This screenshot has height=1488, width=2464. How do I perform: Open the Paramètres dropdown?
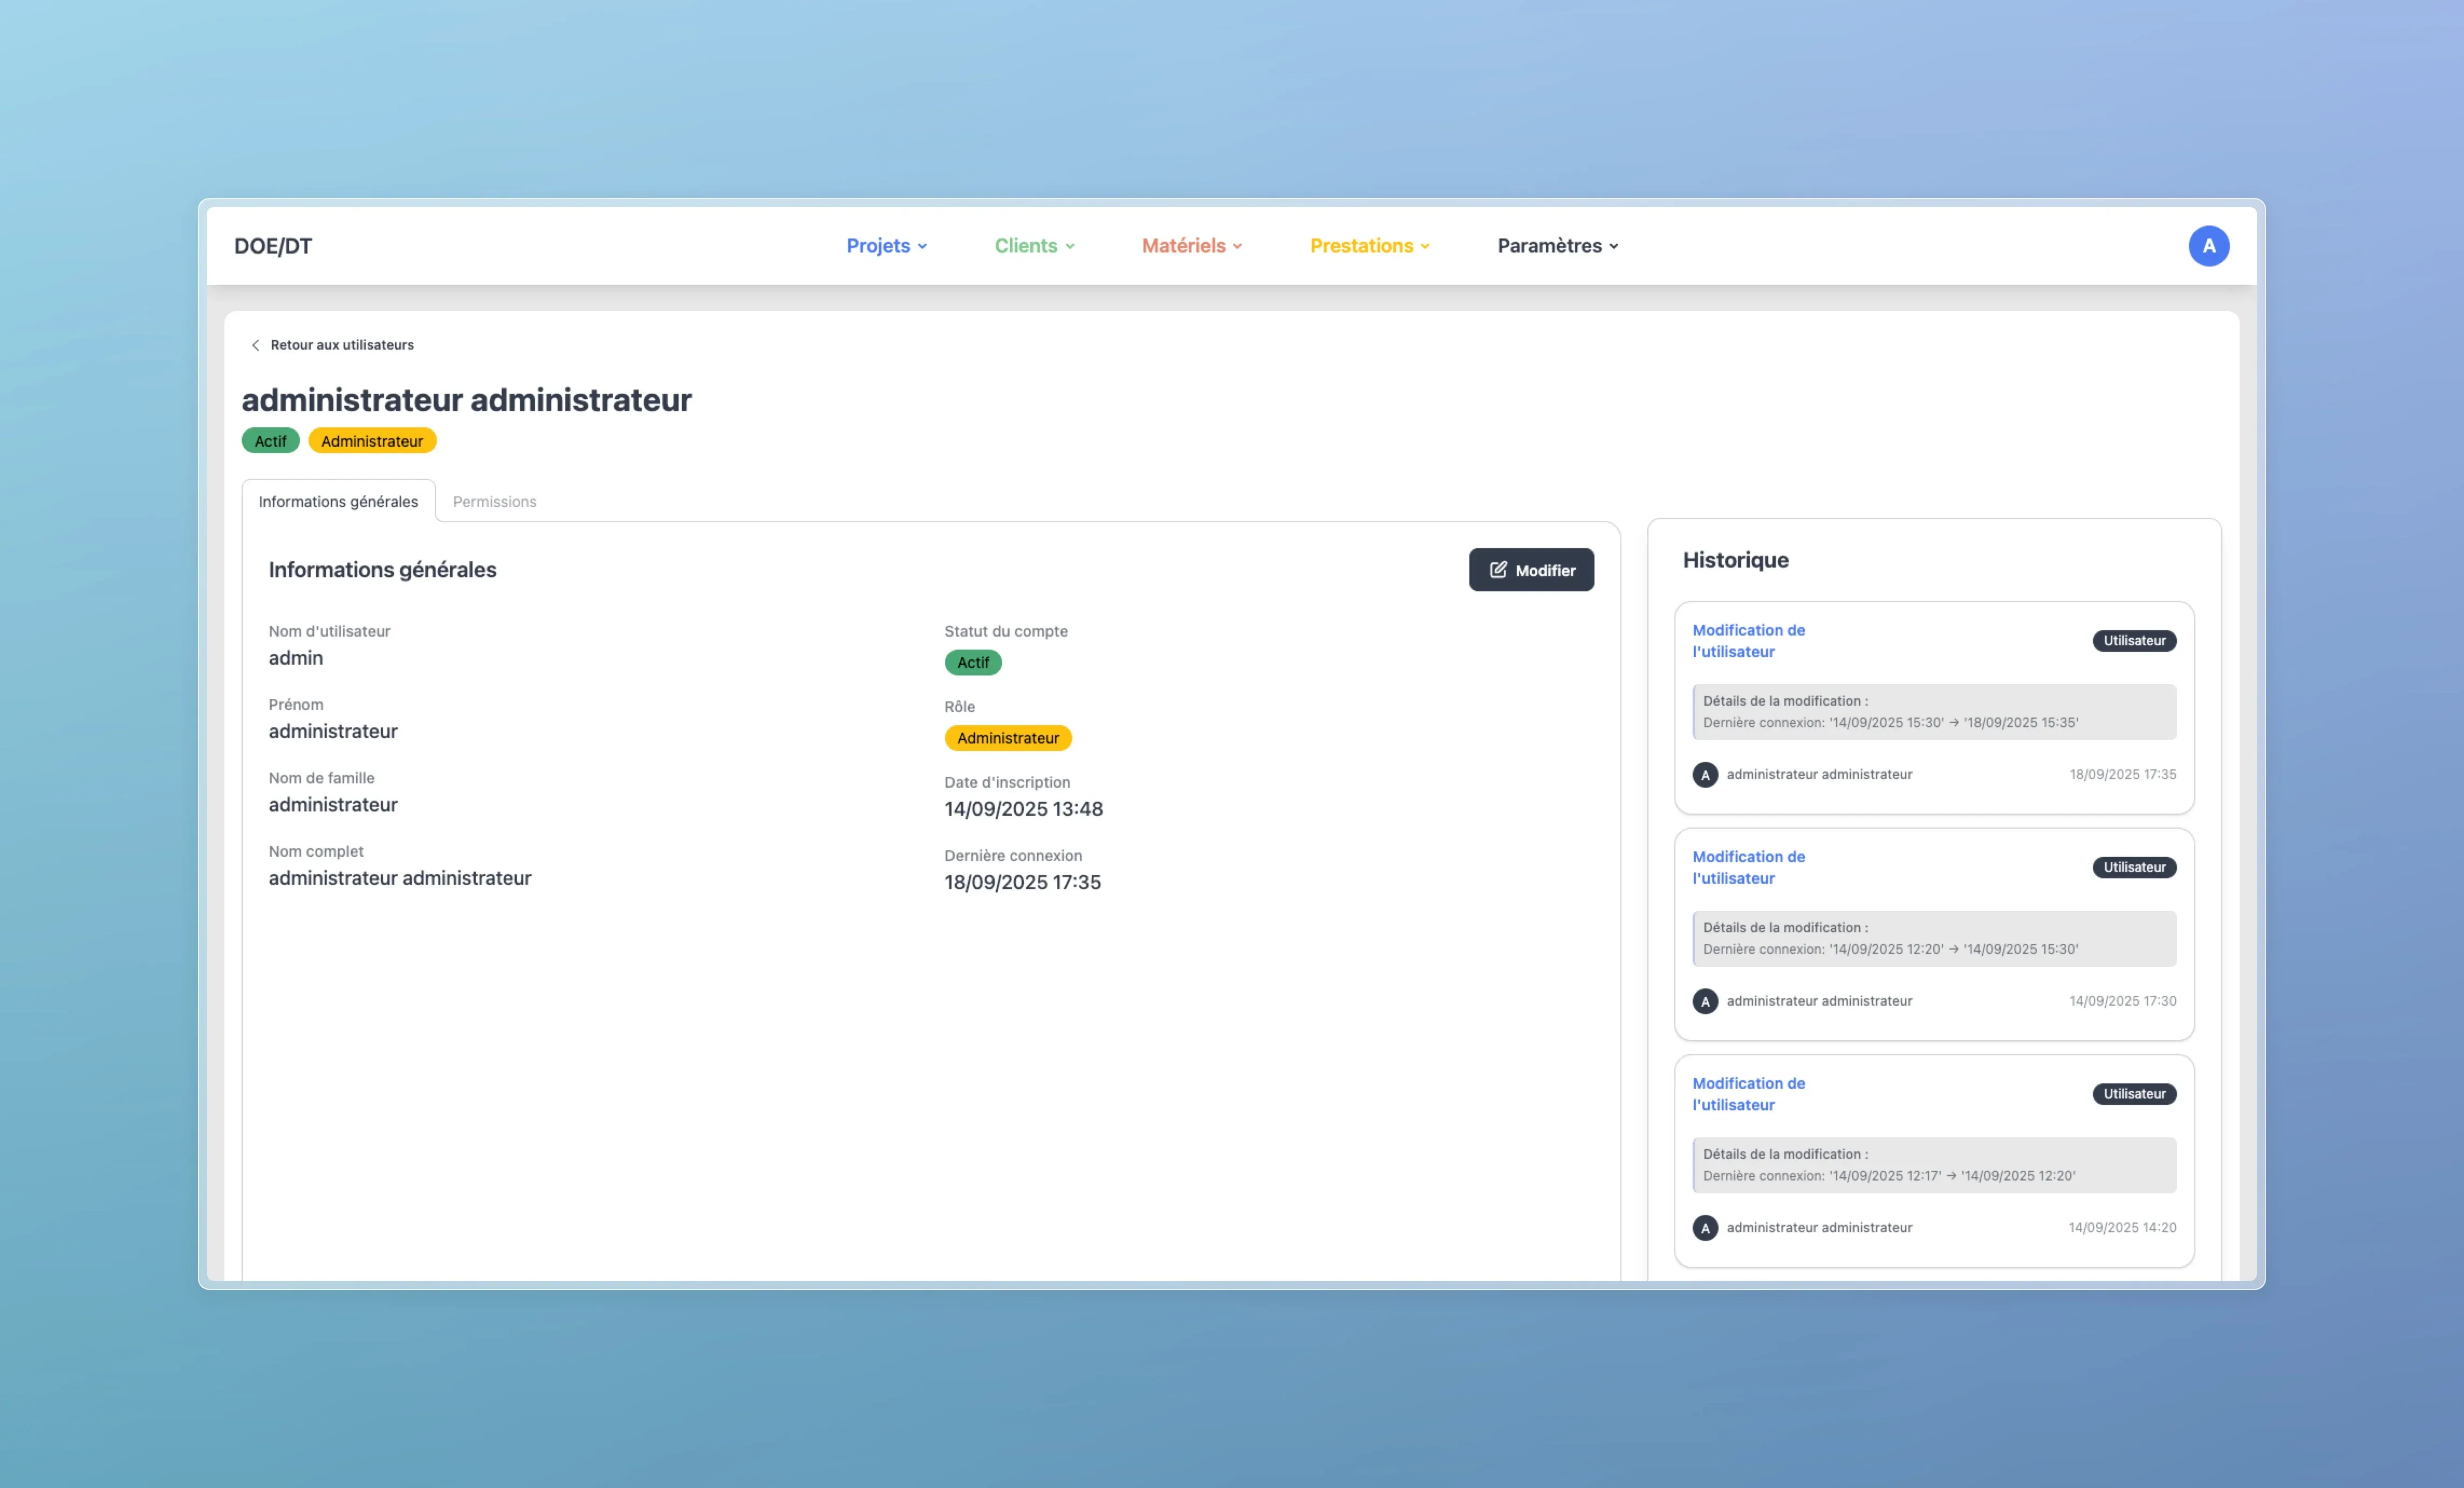pyautogui.click(x=1557, y=246)
